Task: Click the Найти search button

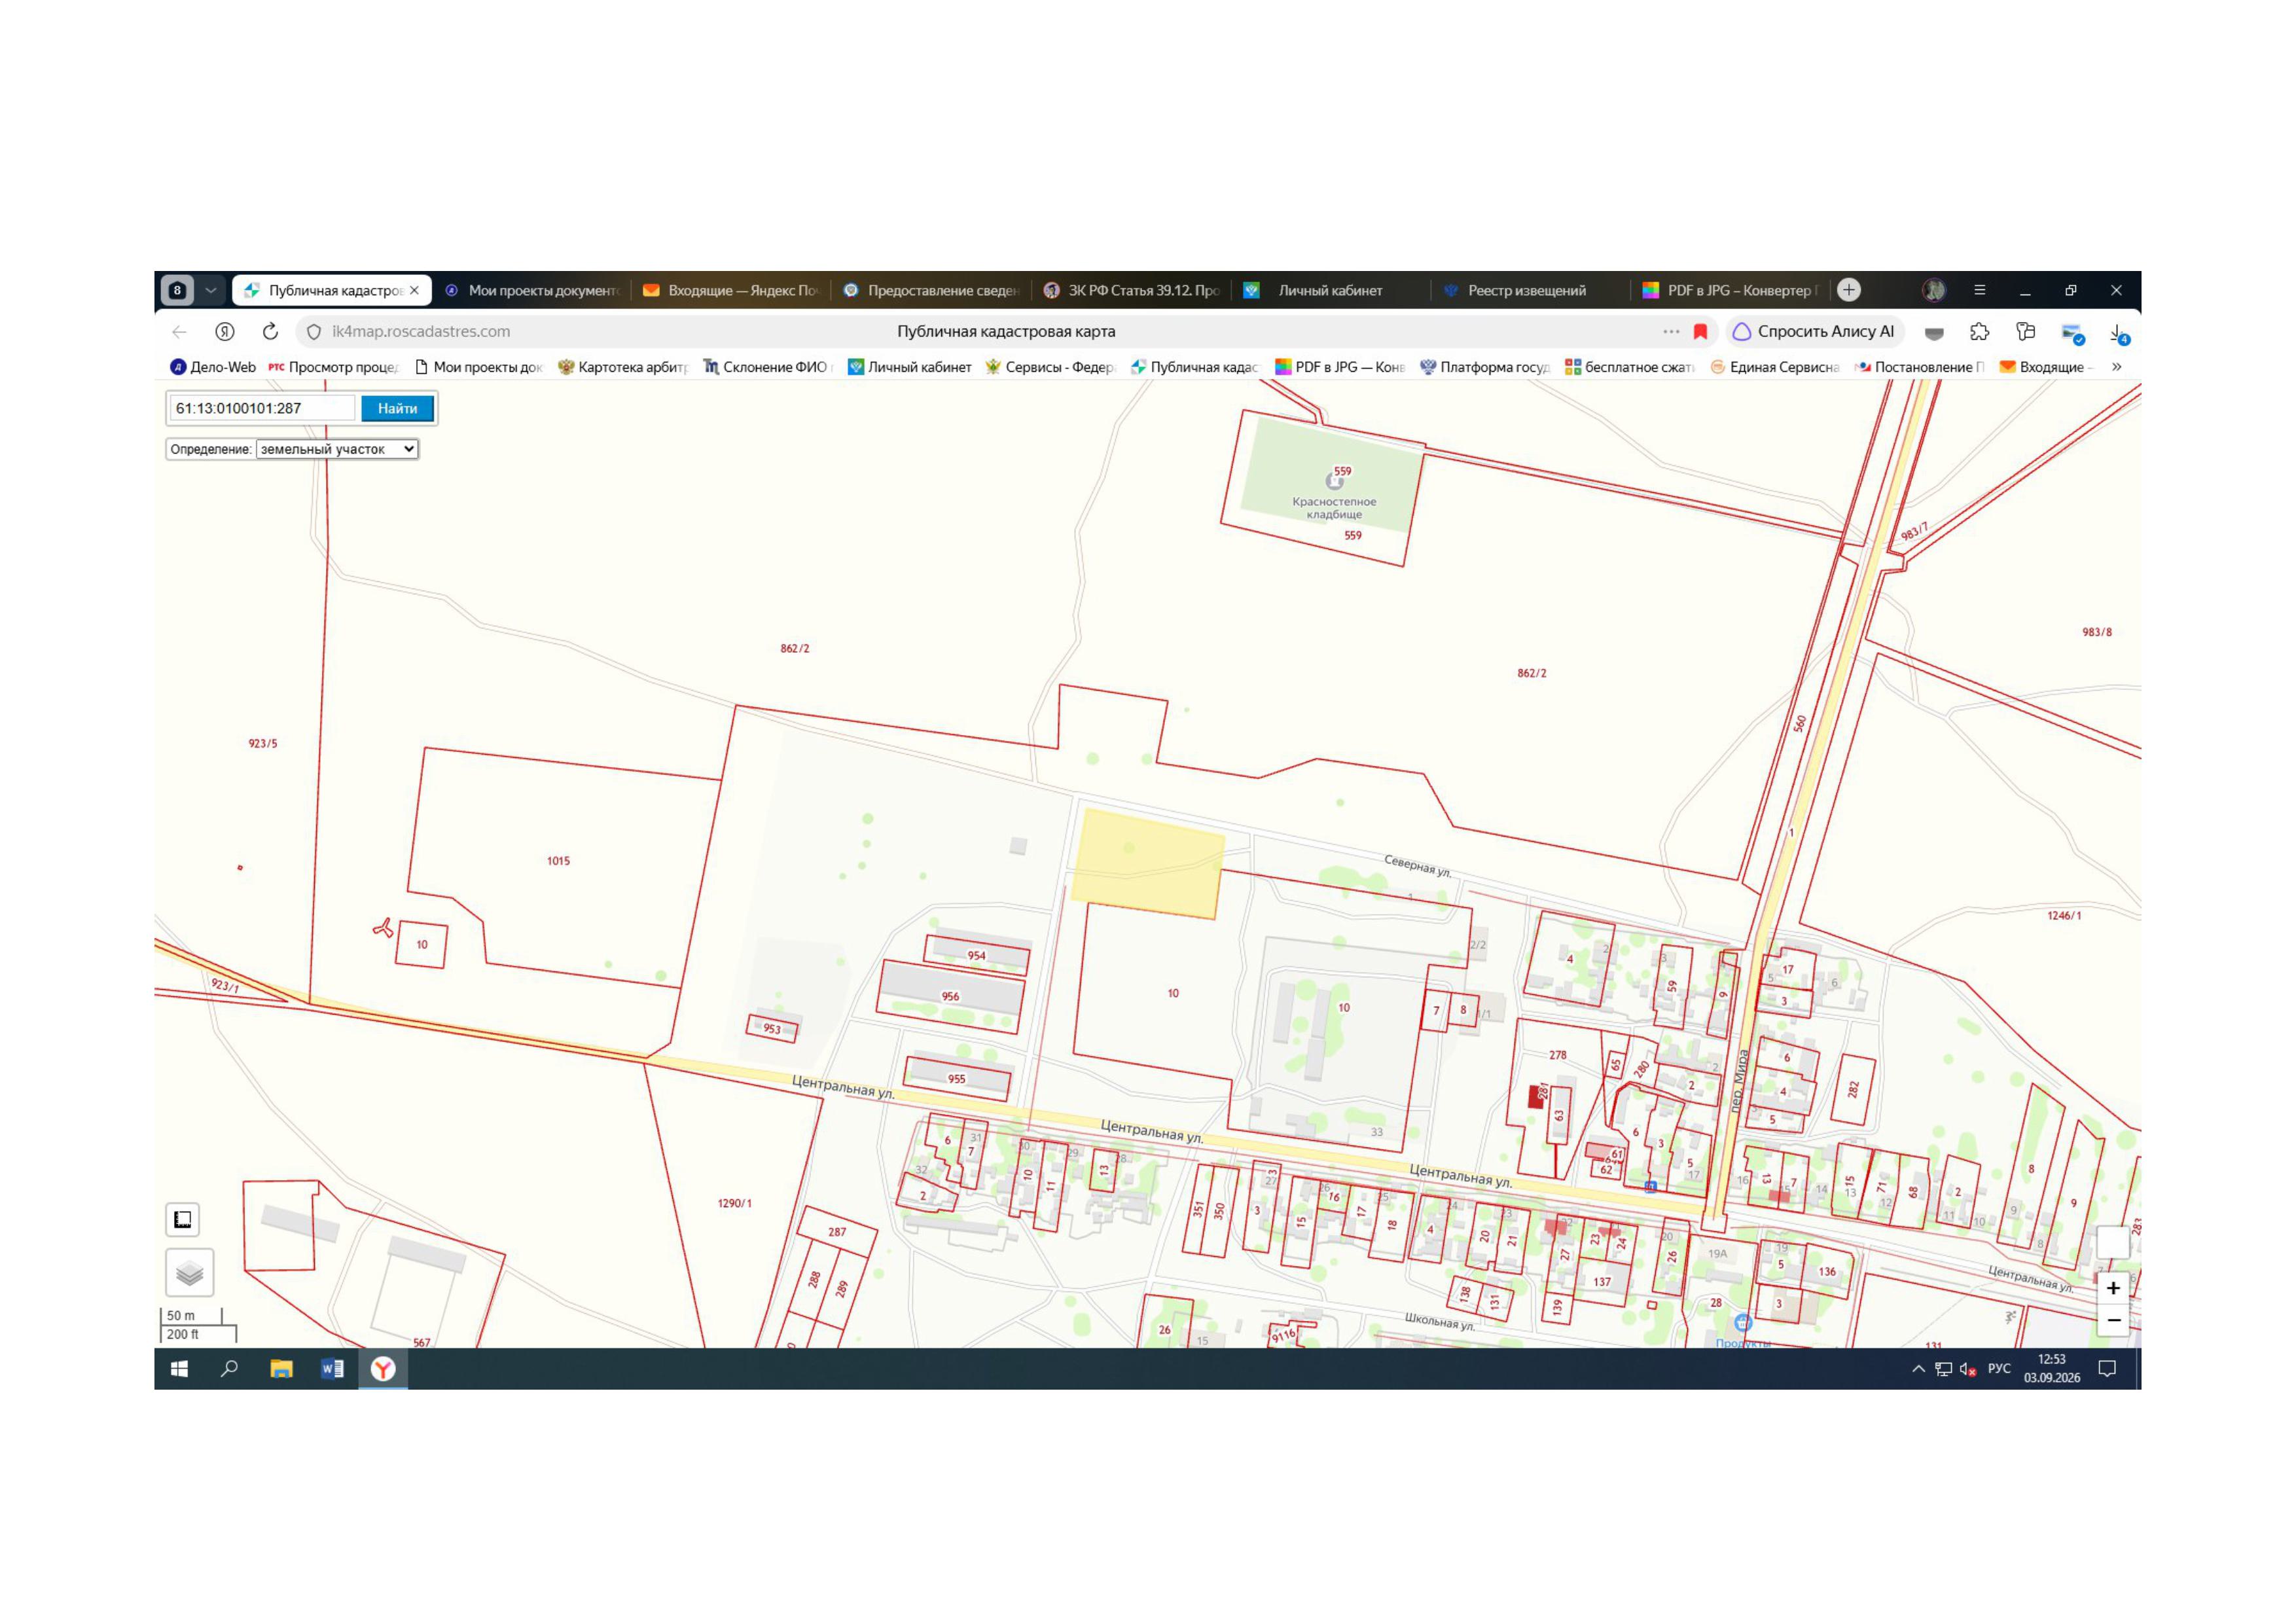Action: [x=397, y=408]
